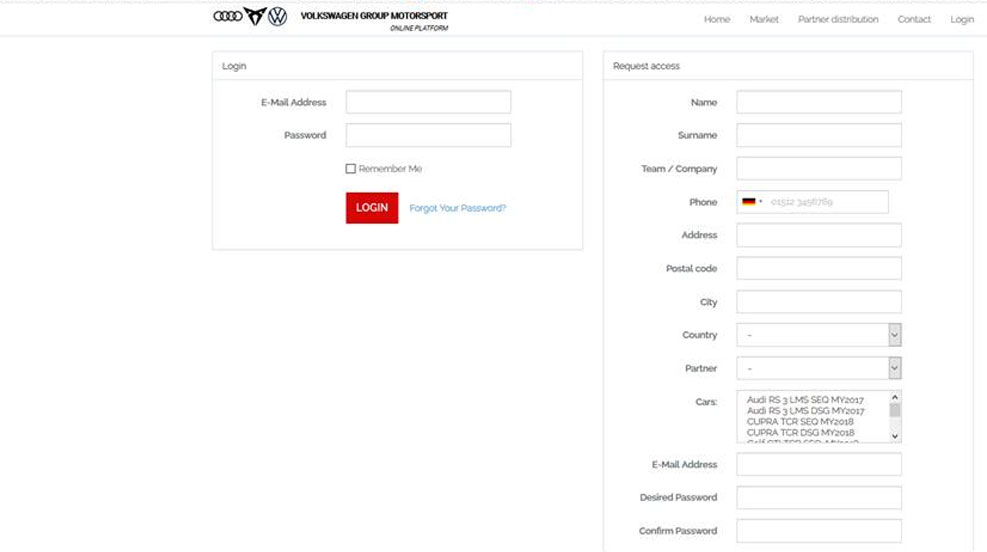The height and width of the screenshot is (552, 987).
Task: Click the CUPRA logo in header
Action: coord(255,16)
